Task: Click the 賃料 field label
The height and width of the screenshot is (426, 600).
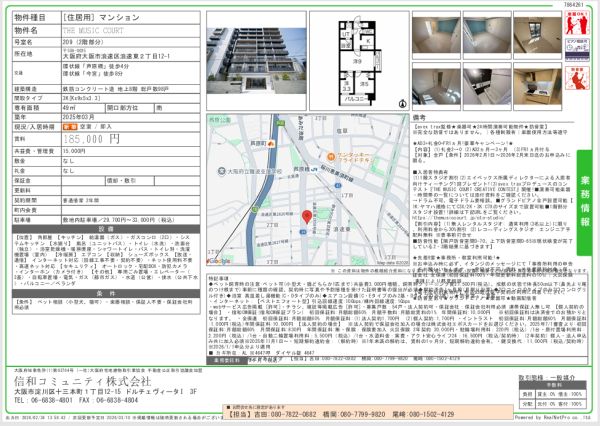Action: [20, 139]
